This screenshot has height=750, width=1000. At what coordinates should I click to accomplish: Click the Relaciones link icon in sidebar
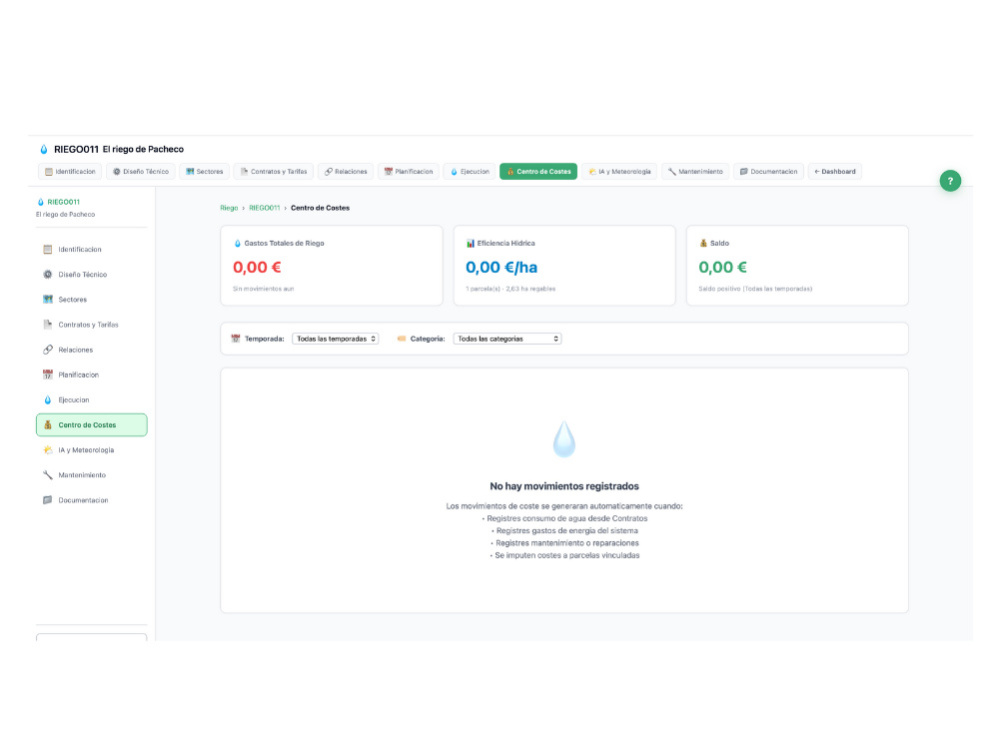48,349
